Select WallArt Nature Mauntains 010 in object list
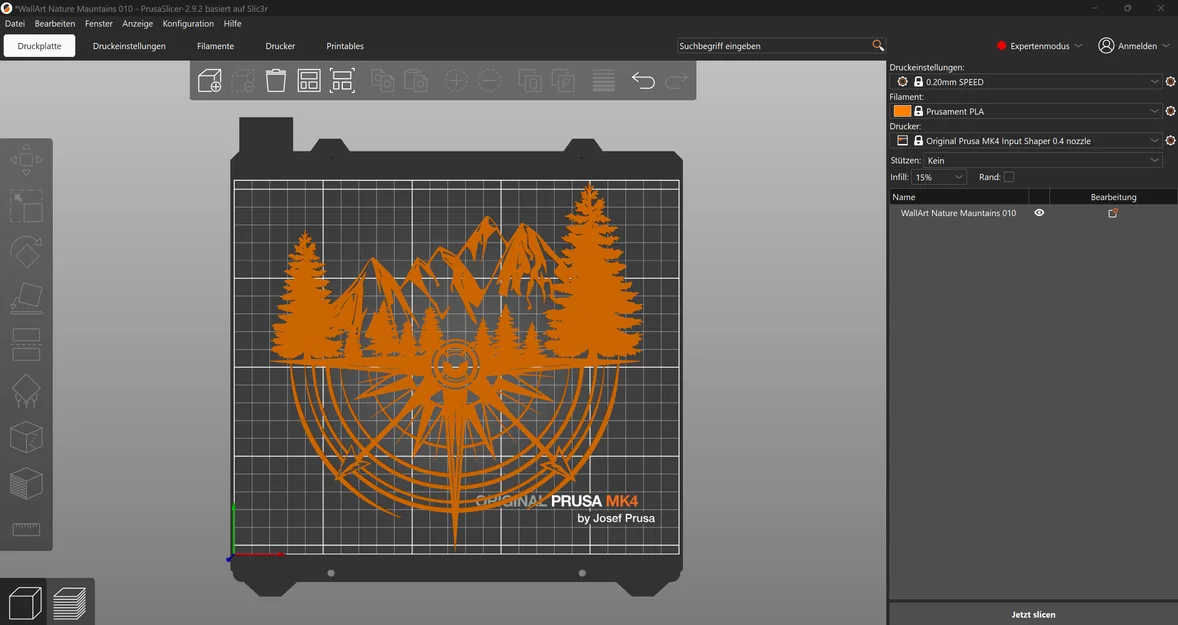Screen dimensions: 1178x625 click(958, 213)
